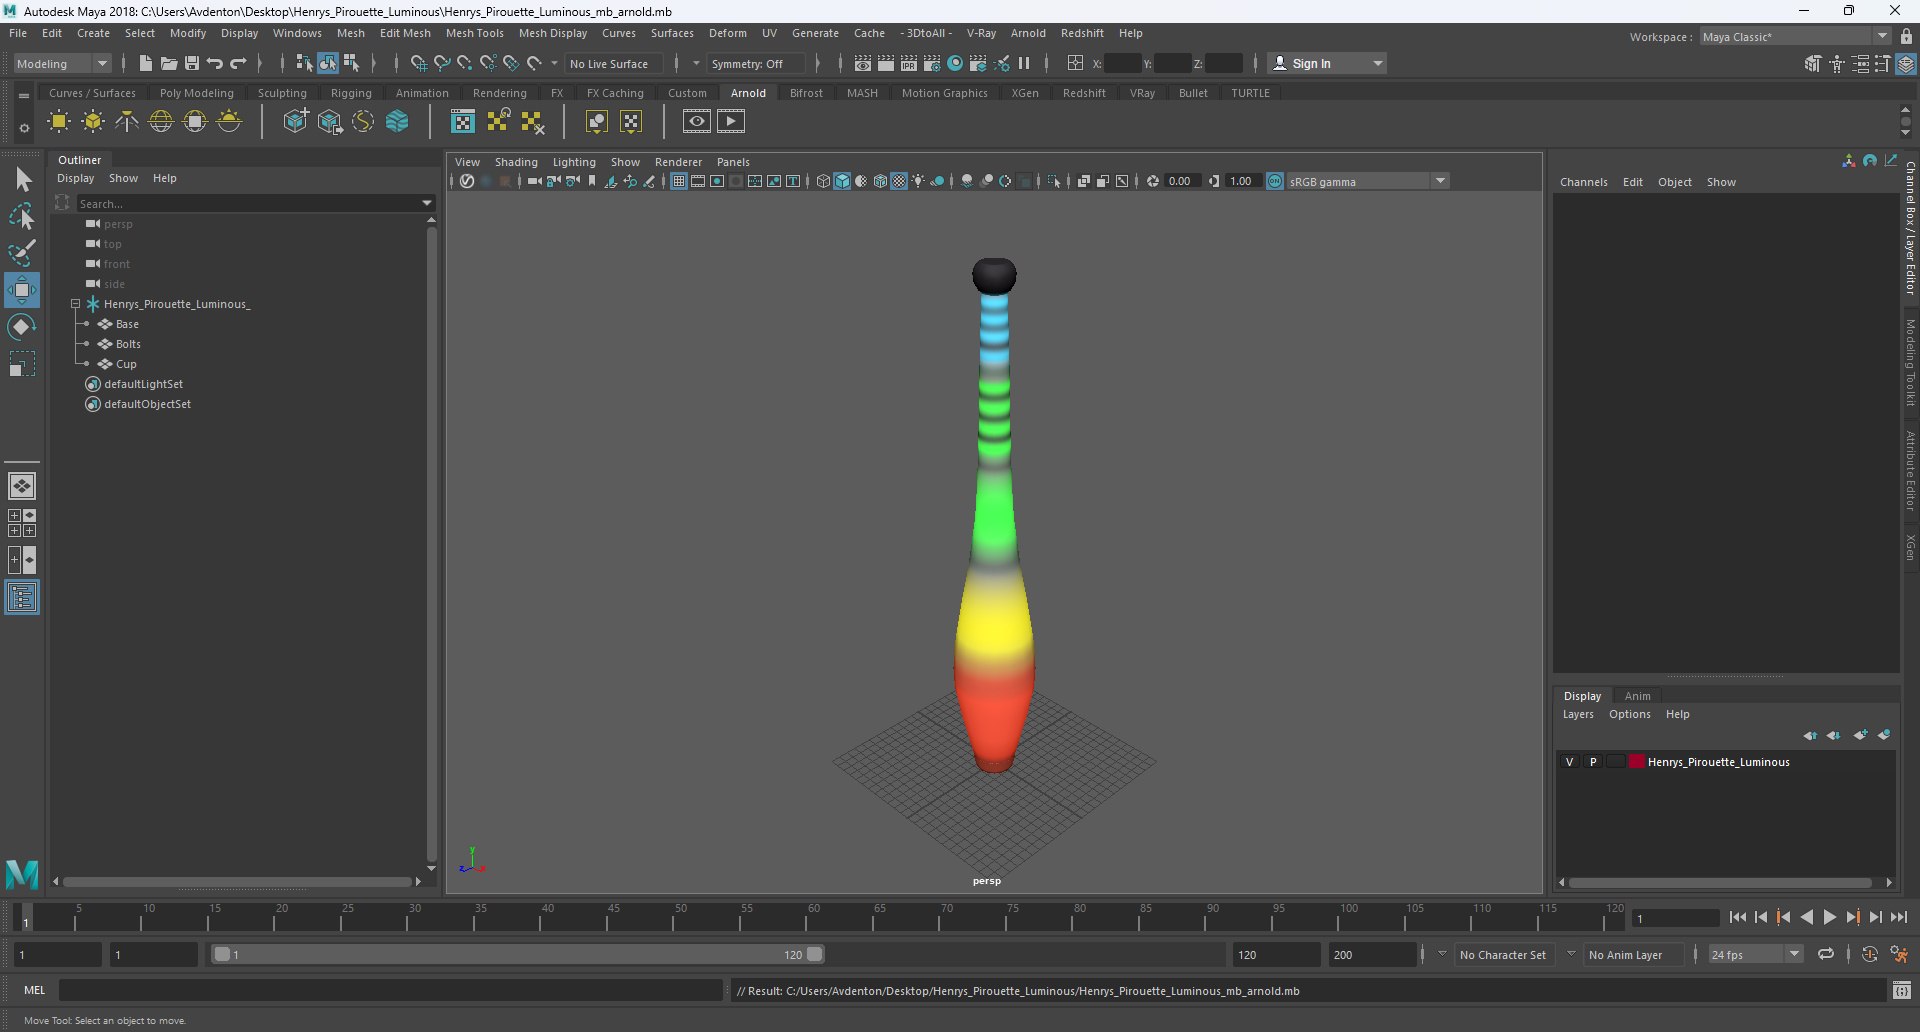1920x1032 pixels.
Task: Toggle textured display checker icon in viewport
Action: [x=899, y=181]
